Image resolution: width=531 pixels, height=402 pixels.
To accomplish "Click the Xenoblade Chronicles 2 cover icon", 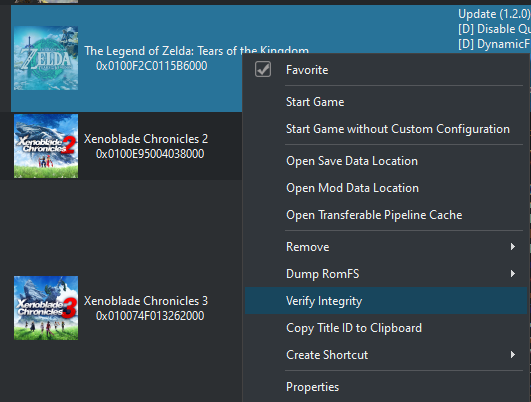I will pyautogui.click(x=46, y=146).
